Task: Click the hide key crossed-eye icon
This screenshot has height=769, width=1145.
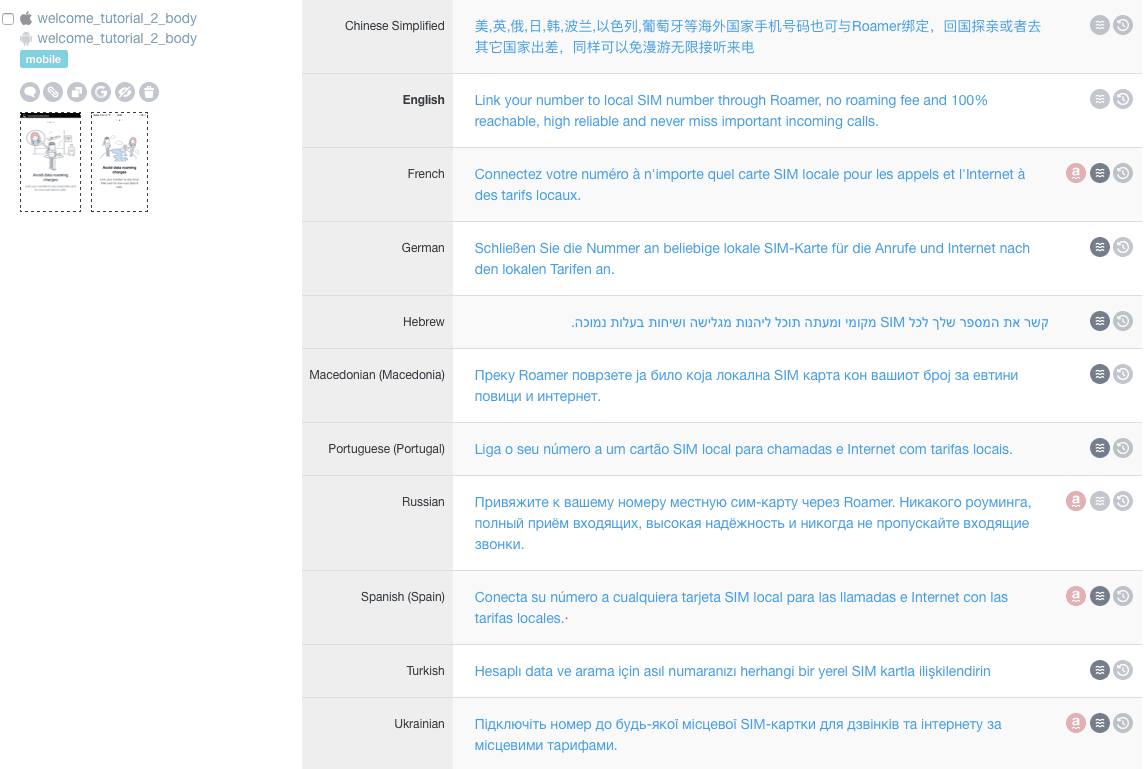Action: (125, 92)
